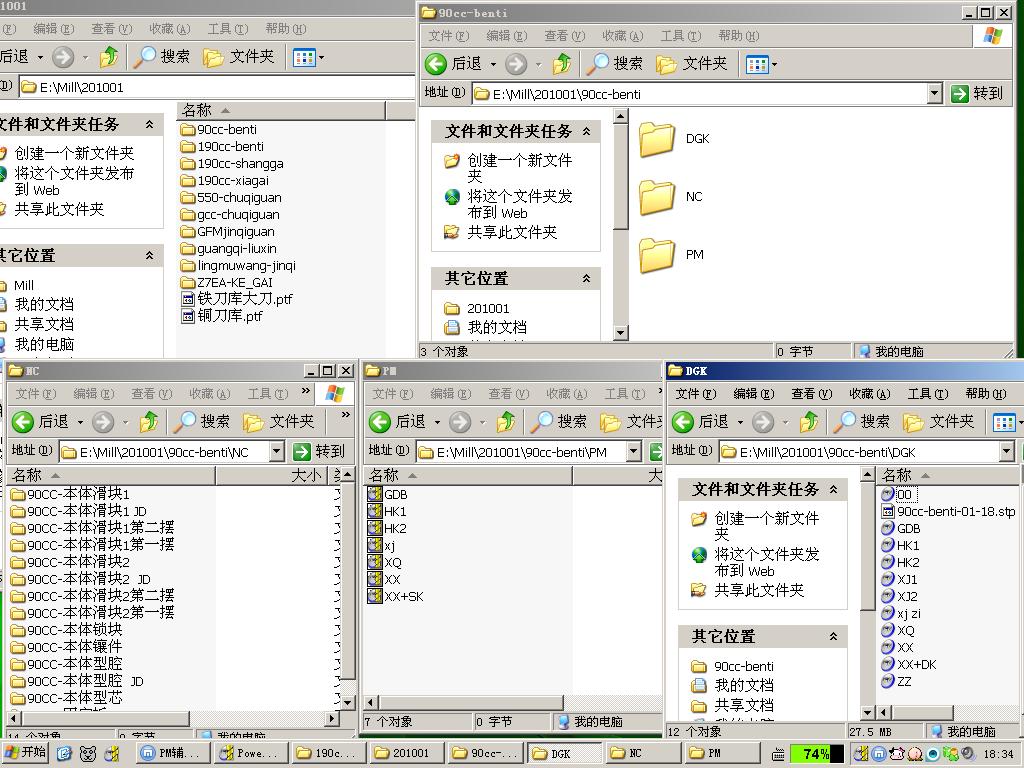The width and height of the screenshot is (1024, 768).
Task: Click the Go (转到) button in 90cc-benti window
Action: (x=977, y=94)
